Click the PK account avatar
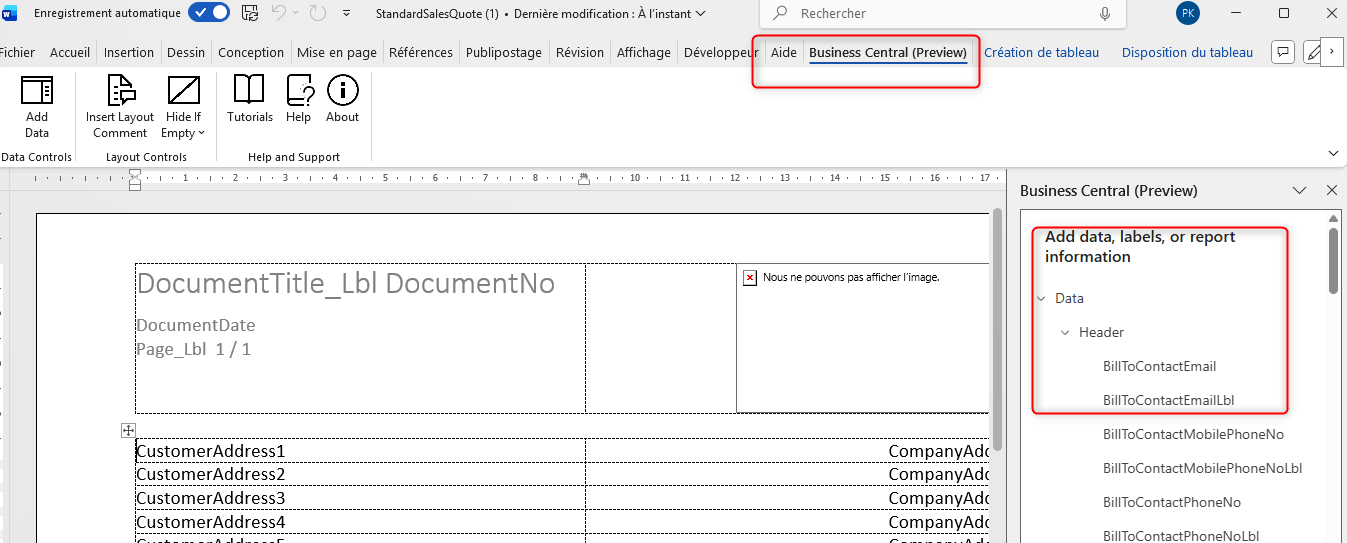 coord(1188,14)
